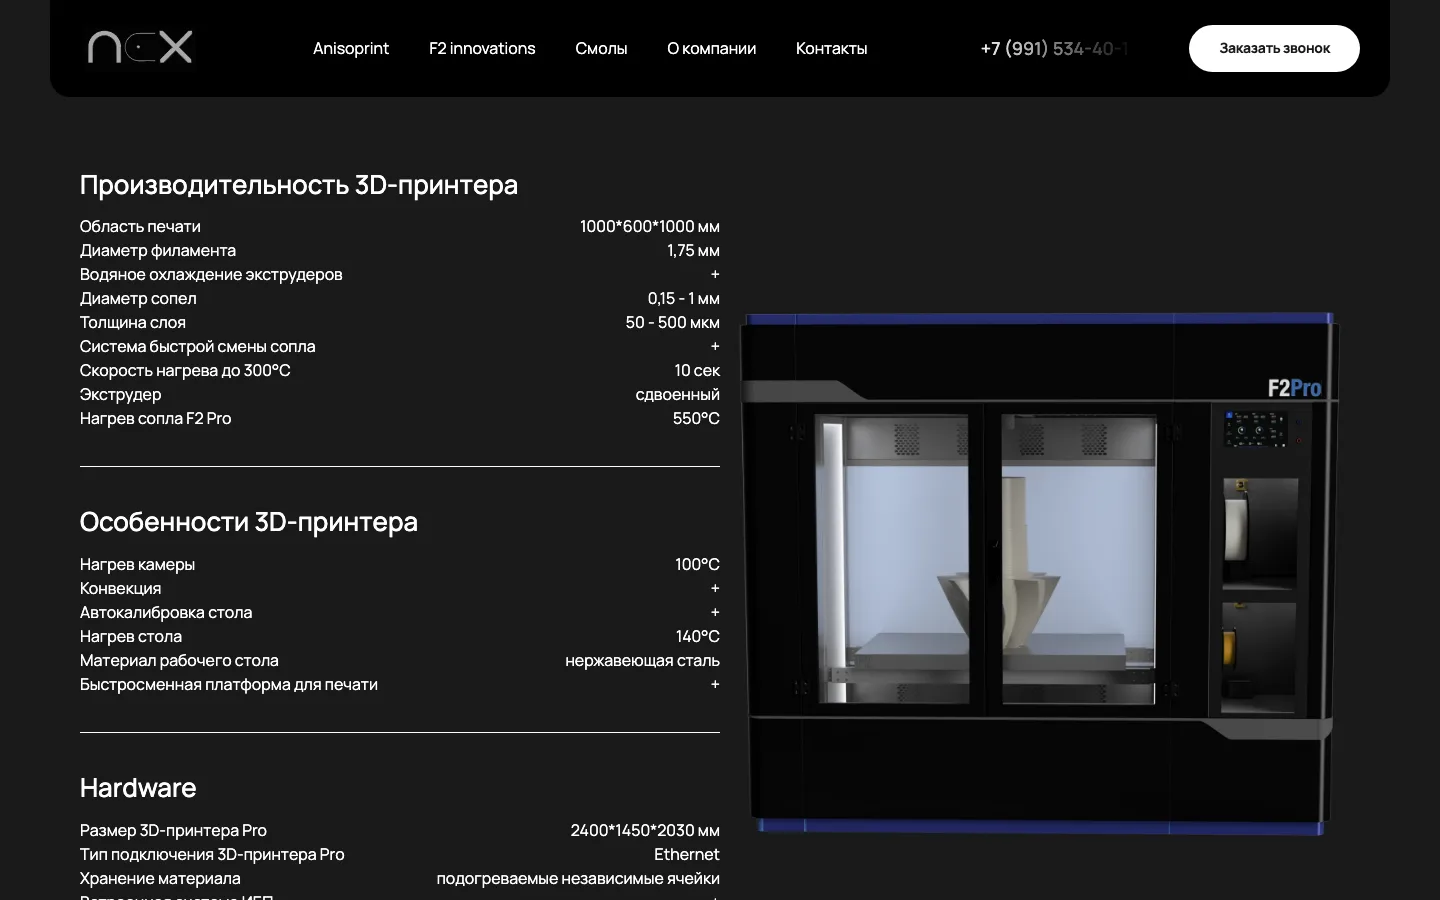Image resolution: width=1440 pixels, height=900 pixels.
Task: Click Водяное охлаждение экструдеров label
Action: coord(211,274)
